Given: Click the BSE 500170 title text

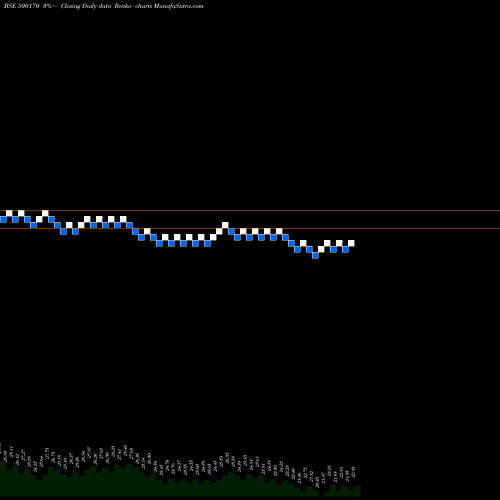Looking at the screenshot, I should coord(21,6).
